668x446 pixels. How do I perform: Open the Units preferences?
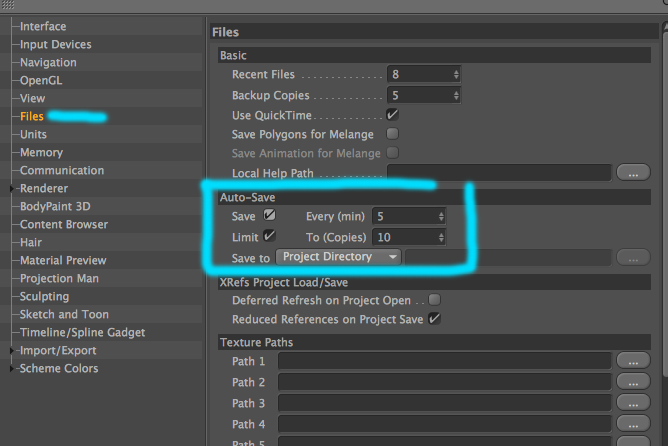click(33, 134)
